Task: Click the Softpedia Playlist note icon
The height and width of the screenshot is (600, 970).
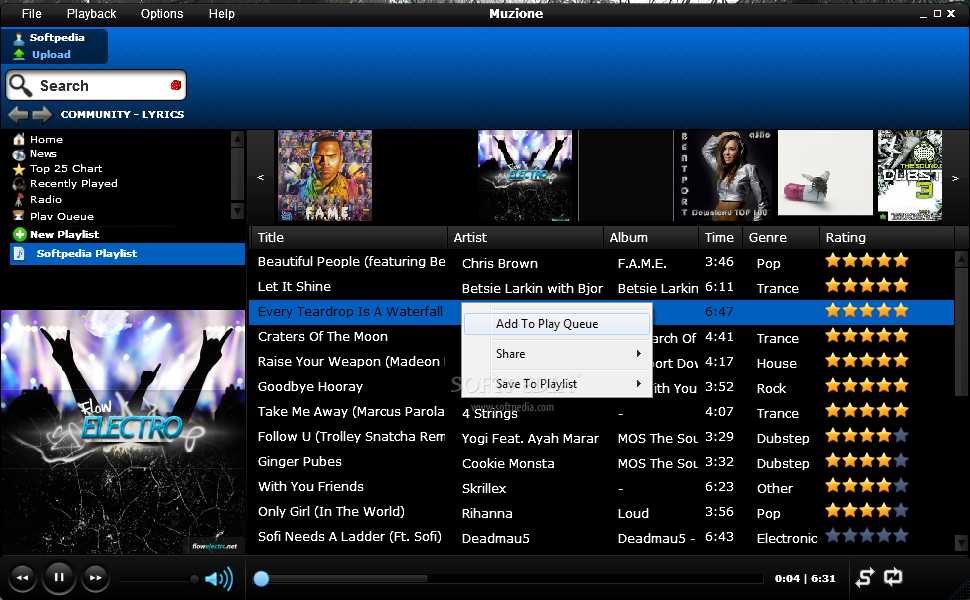Action: click(x=19, y=254)
